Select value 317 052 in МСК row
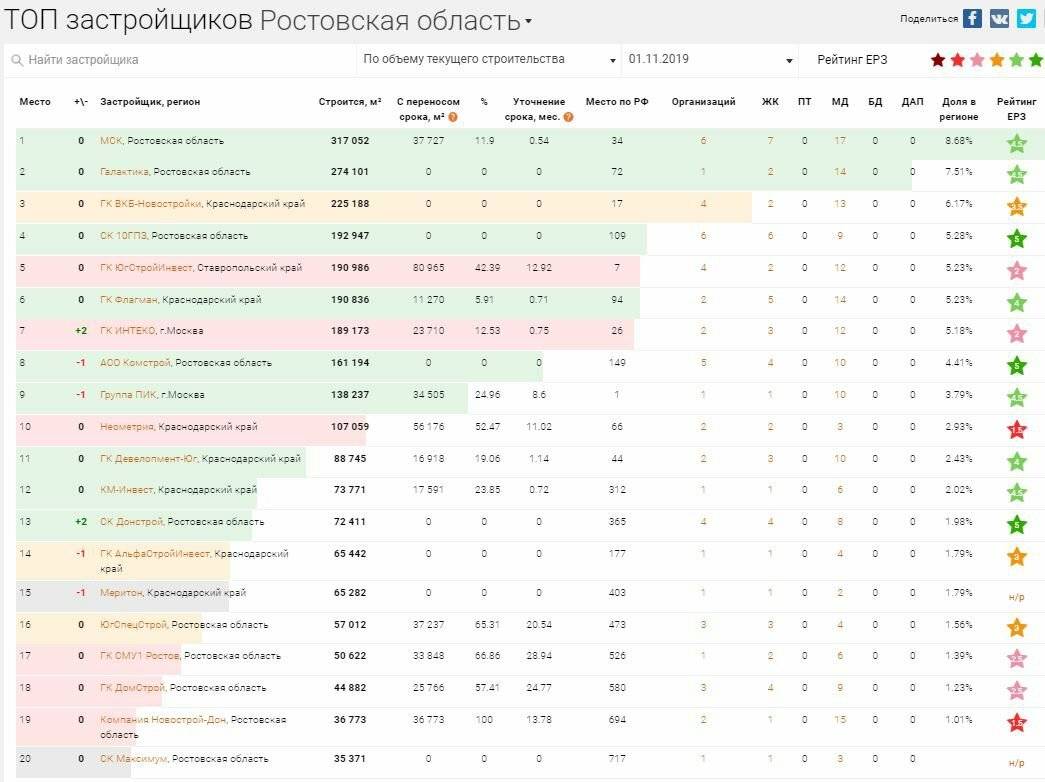Screen dimensions: 1045x782 click(350, 141)
